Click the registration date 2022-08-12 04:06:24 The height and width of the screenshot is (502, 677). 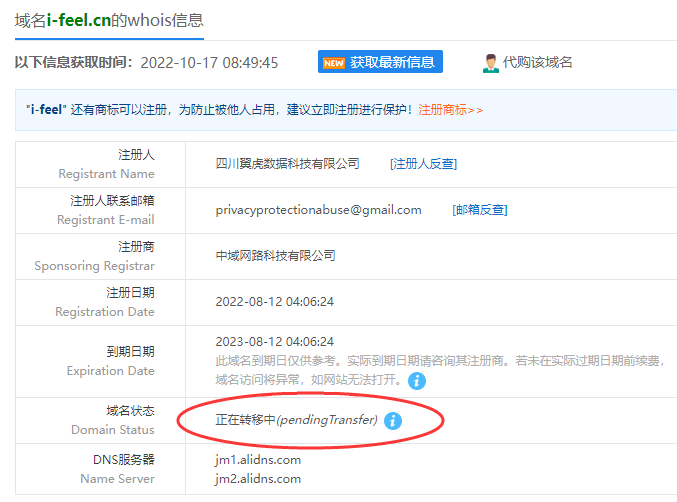click(x=274, y=302)
